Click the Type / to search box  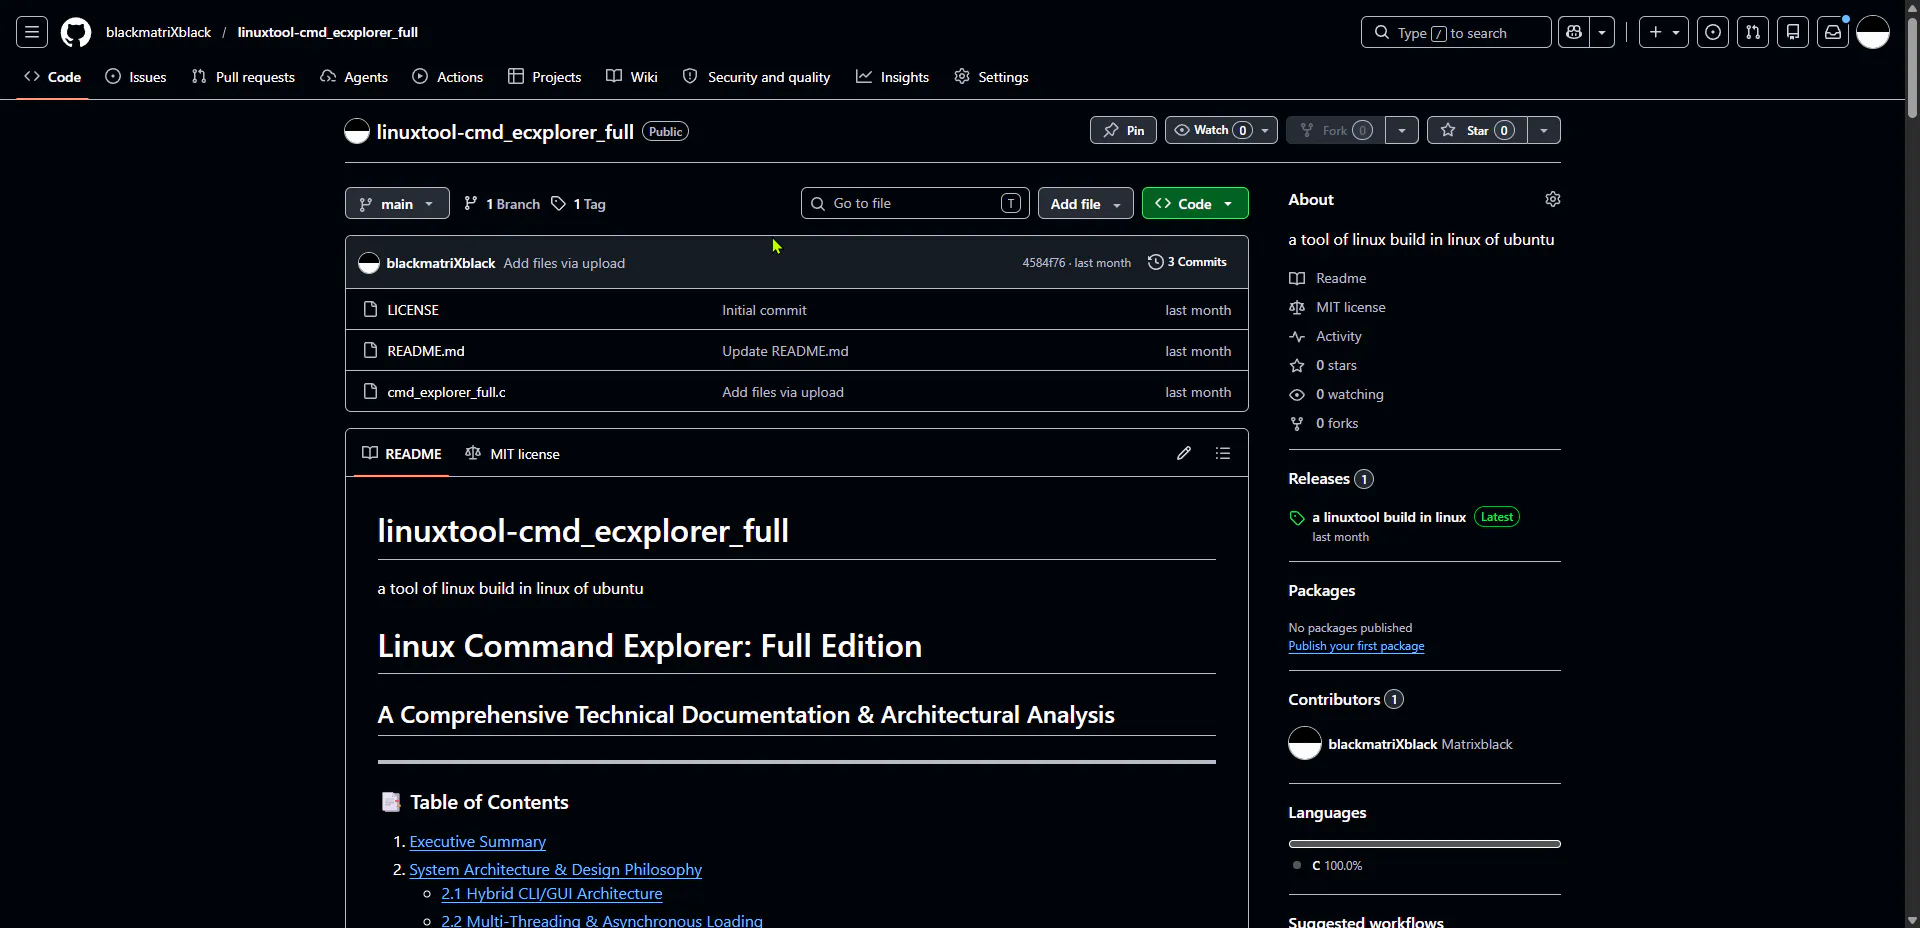(1456, 32)
